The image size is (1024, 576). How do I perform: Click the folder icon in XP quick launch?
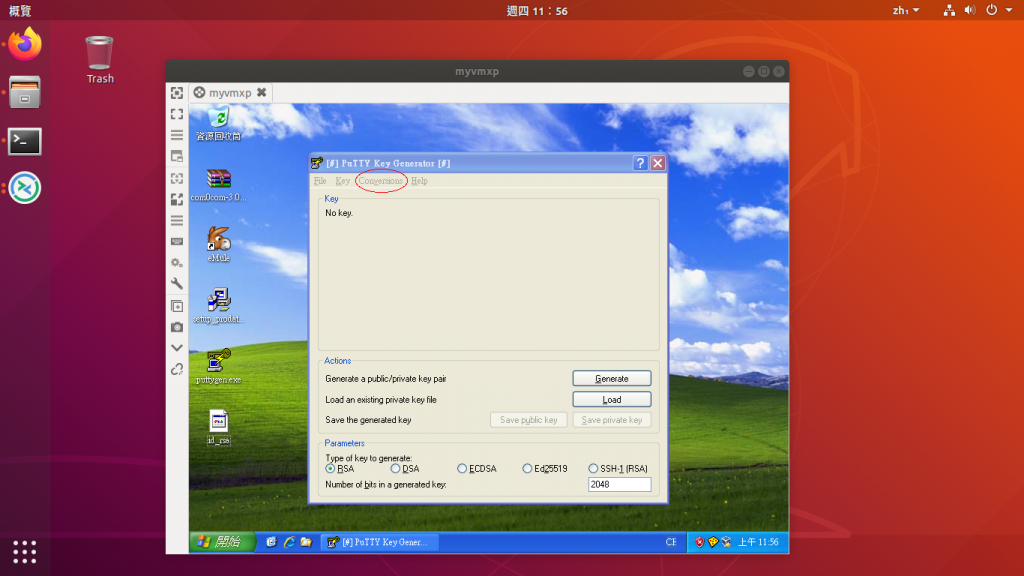pyautogui.click(x=306, y=542)
